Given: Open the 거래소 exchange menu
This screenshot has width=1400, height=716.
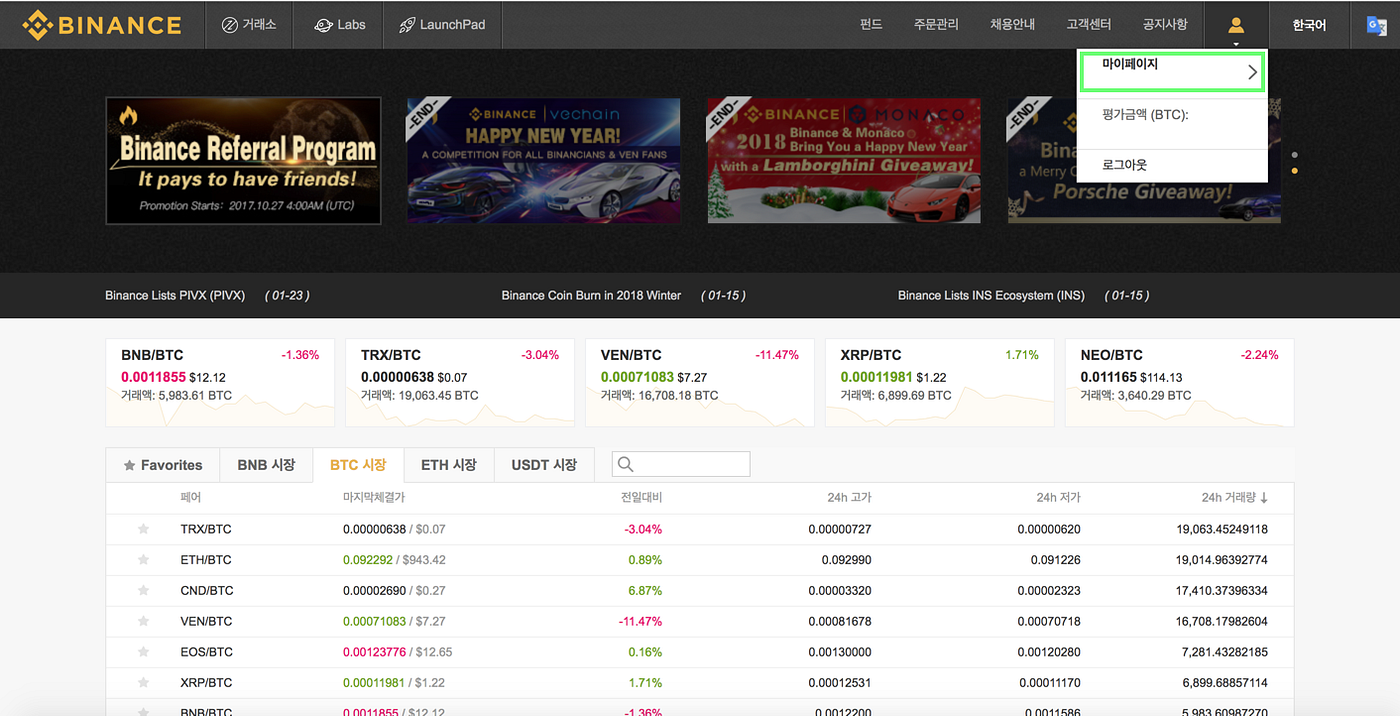Looking at the screenshot, I should [249, 25].
